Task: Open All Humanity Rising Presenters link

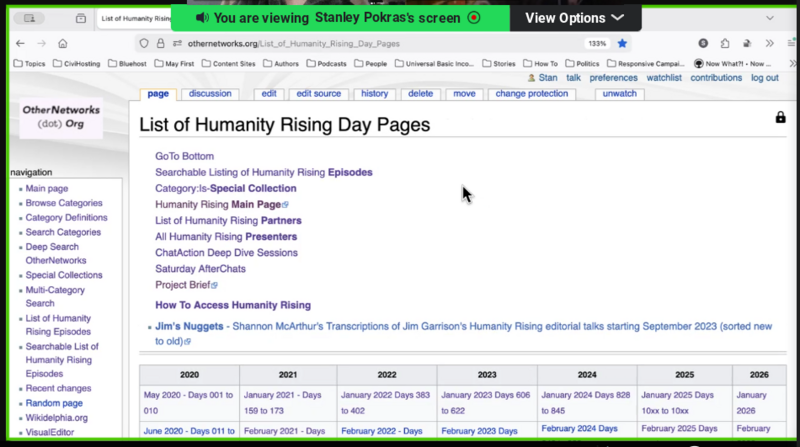Action: [226, 237]
